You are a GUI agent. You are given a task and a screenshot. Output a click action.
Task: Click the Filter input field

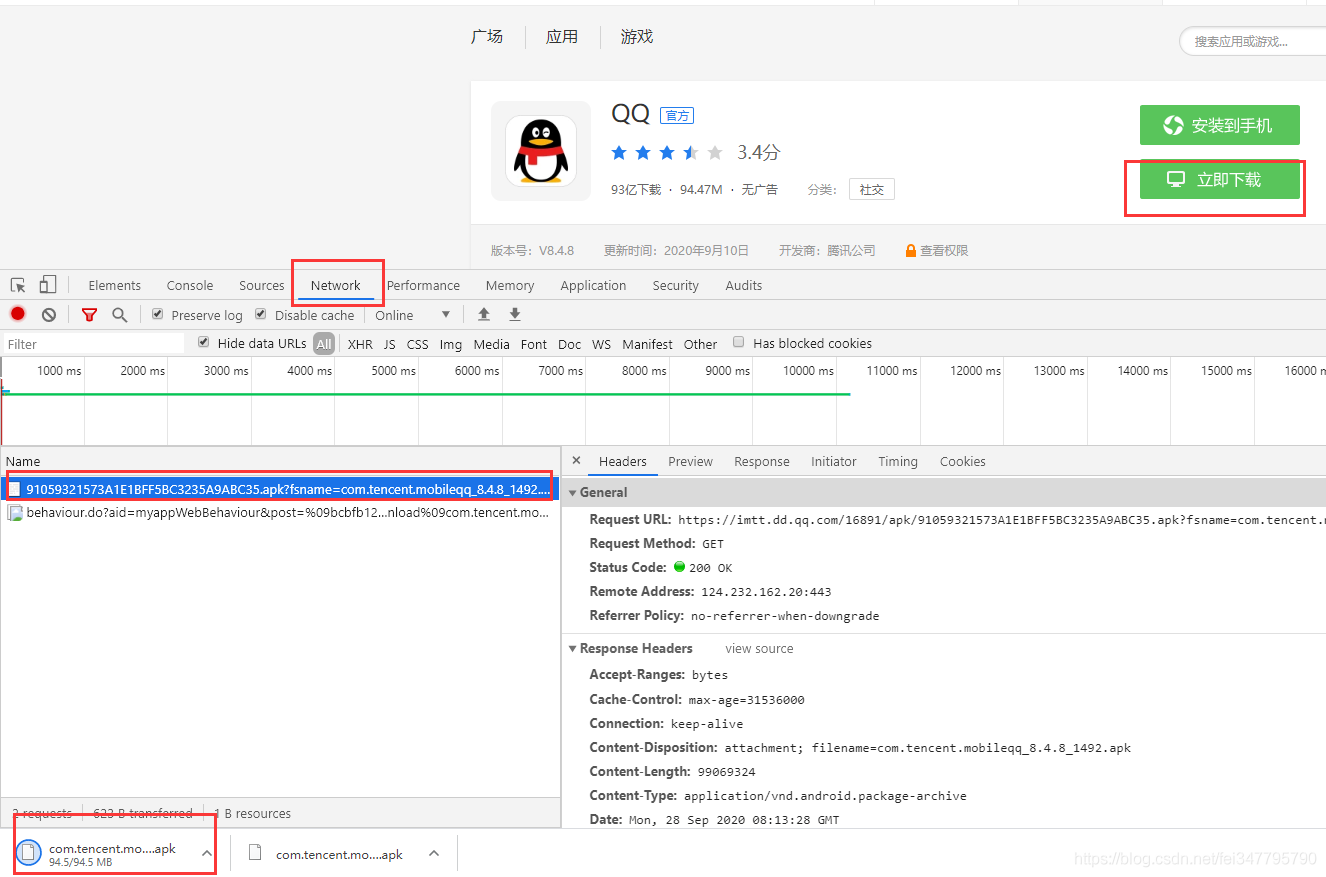(93, 344)
